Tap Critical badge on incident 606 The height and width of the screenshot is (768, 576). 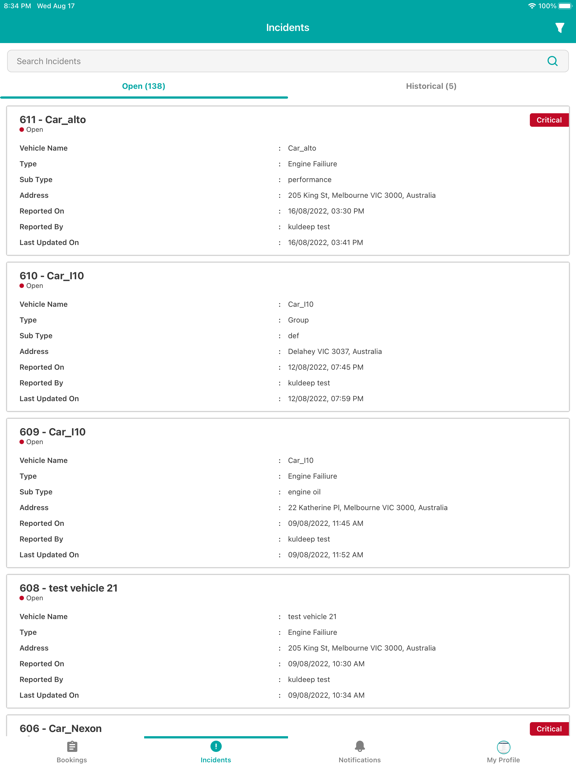(x=549, y=729)
